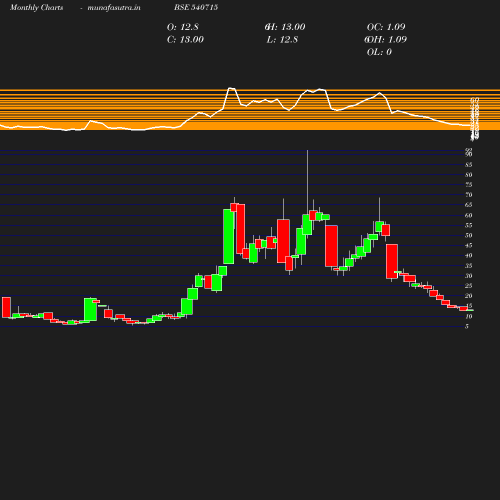Select the open value "O: 12.8"
This screenshot has width=500, height=500.
183,27
